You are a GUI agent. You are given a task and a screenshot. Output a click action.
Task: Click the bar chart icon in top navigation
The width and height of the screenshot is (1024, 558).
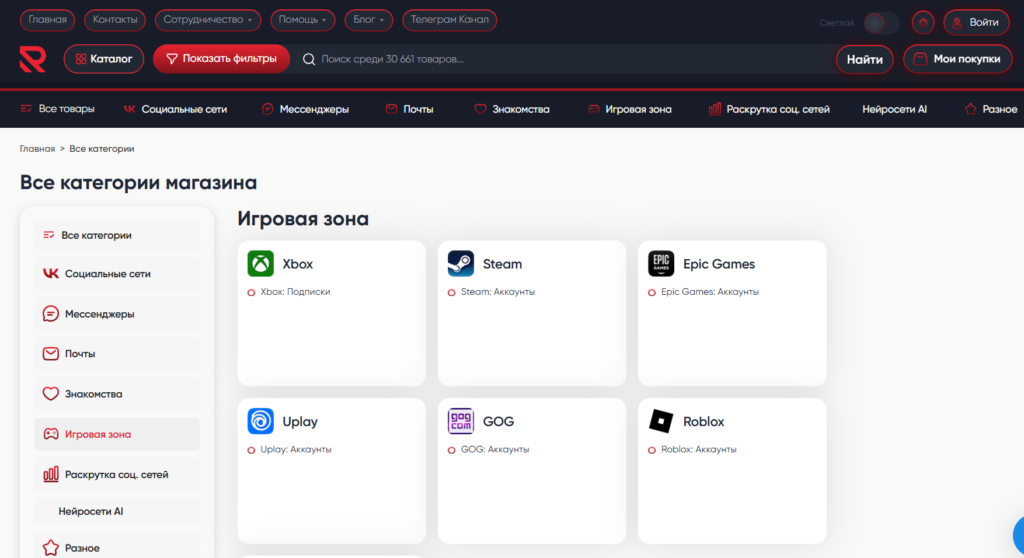tap(714, 109)
